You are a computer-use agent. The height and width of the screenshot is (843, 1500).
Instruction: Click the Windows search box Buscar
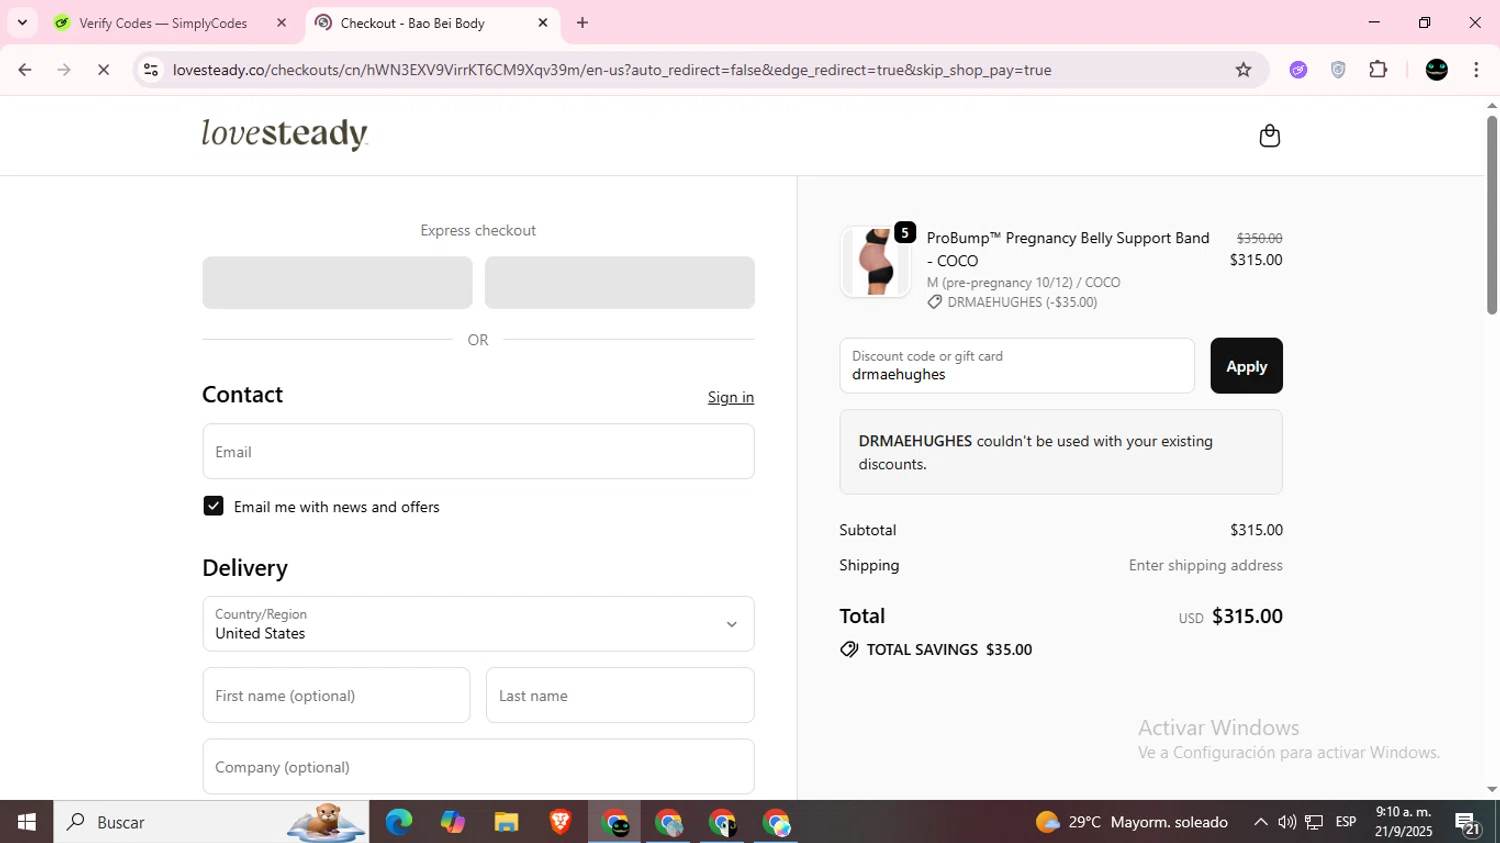pyautogui.click(x=211, y=822)
